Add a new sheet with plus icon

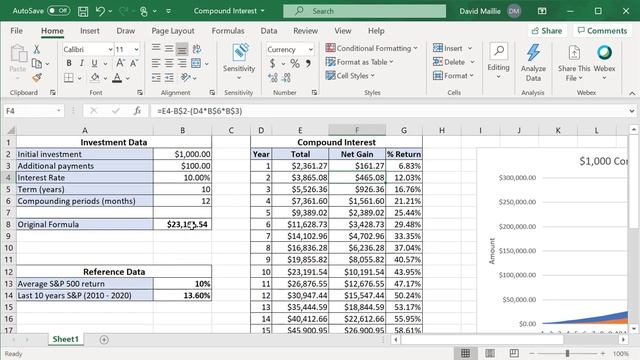click(x=104, y=340)
